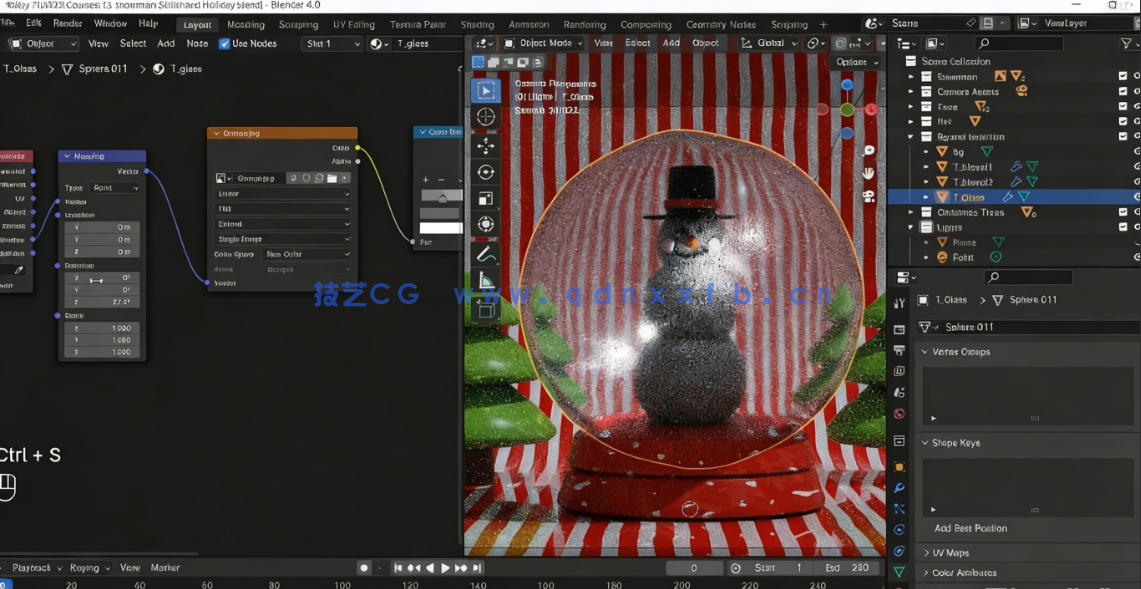The height and width of the screenshot is (589, 1141).
Task: Open the Physics Properties tab
Action: (x=898, y=530)
